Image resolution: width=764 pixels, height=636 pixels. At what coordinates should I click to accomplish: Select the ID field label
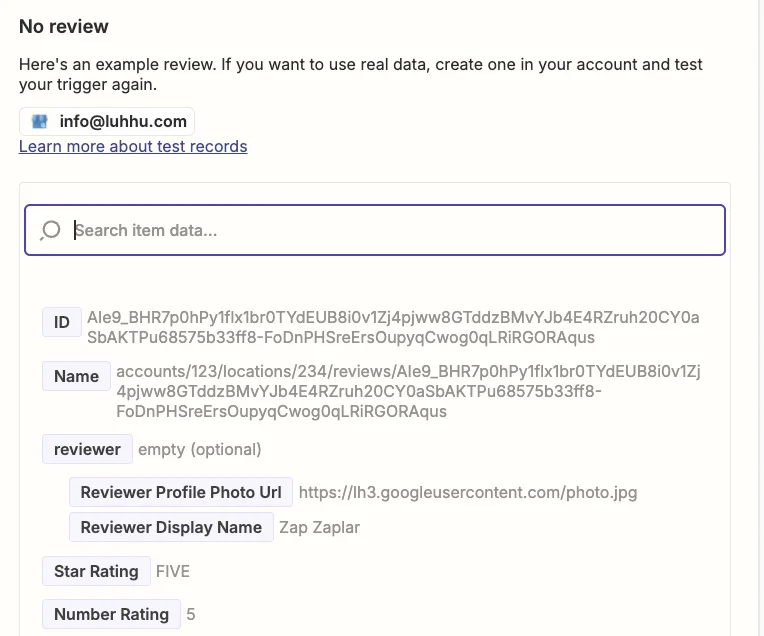(61, 322)
